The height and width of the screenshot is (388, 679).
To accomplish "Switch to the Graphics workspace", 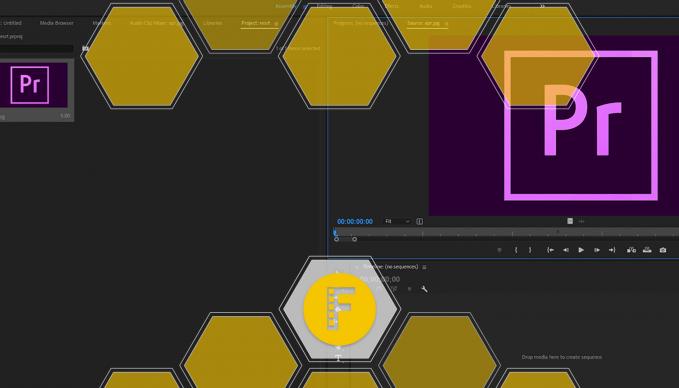I will [x=462, y=6].
